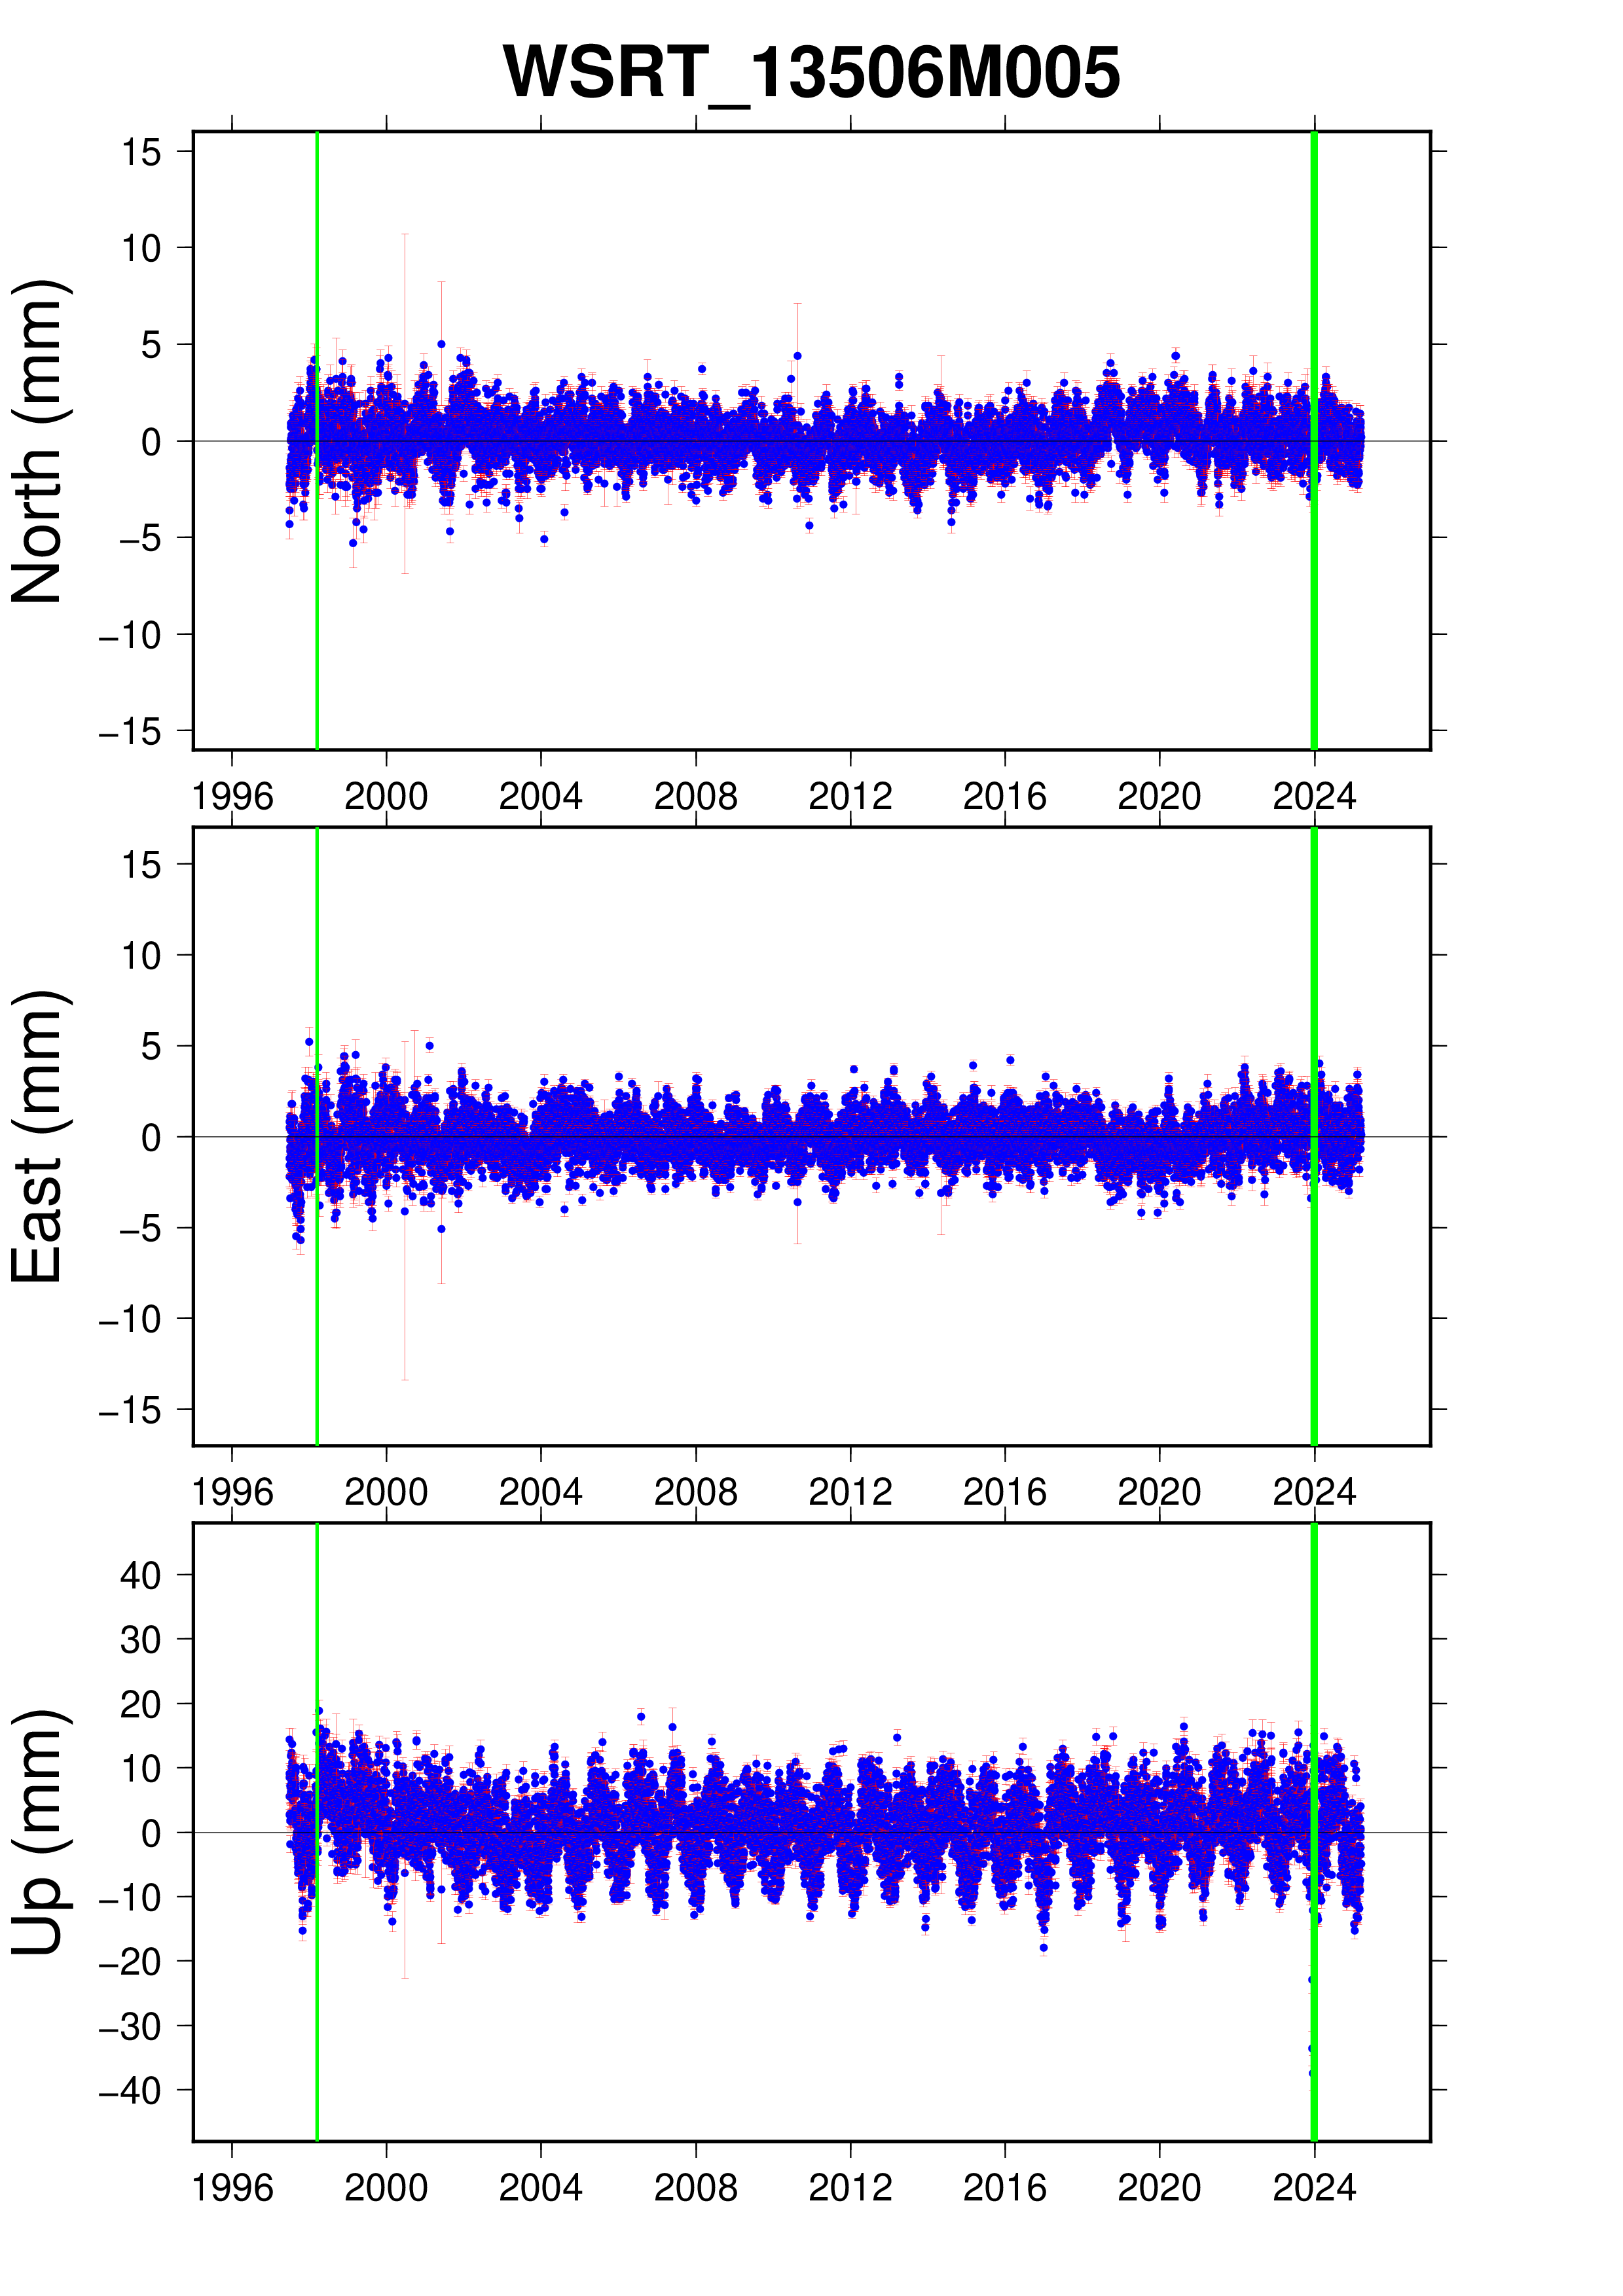The image size is (1623, 2296).
Task: Click the 40 tick label on Up axis
Action: (141, 1576)
